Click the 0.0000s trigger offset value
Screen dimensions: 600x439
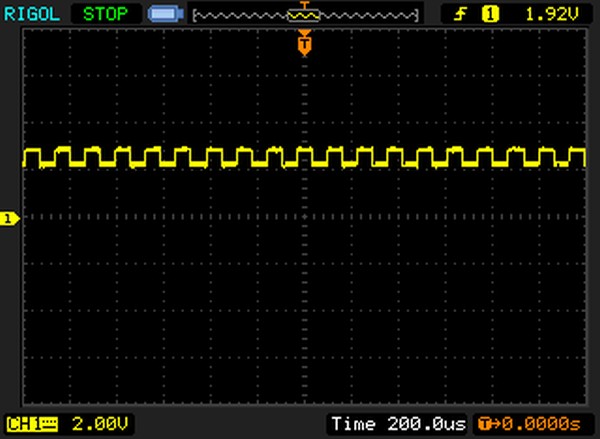(543, 424)
